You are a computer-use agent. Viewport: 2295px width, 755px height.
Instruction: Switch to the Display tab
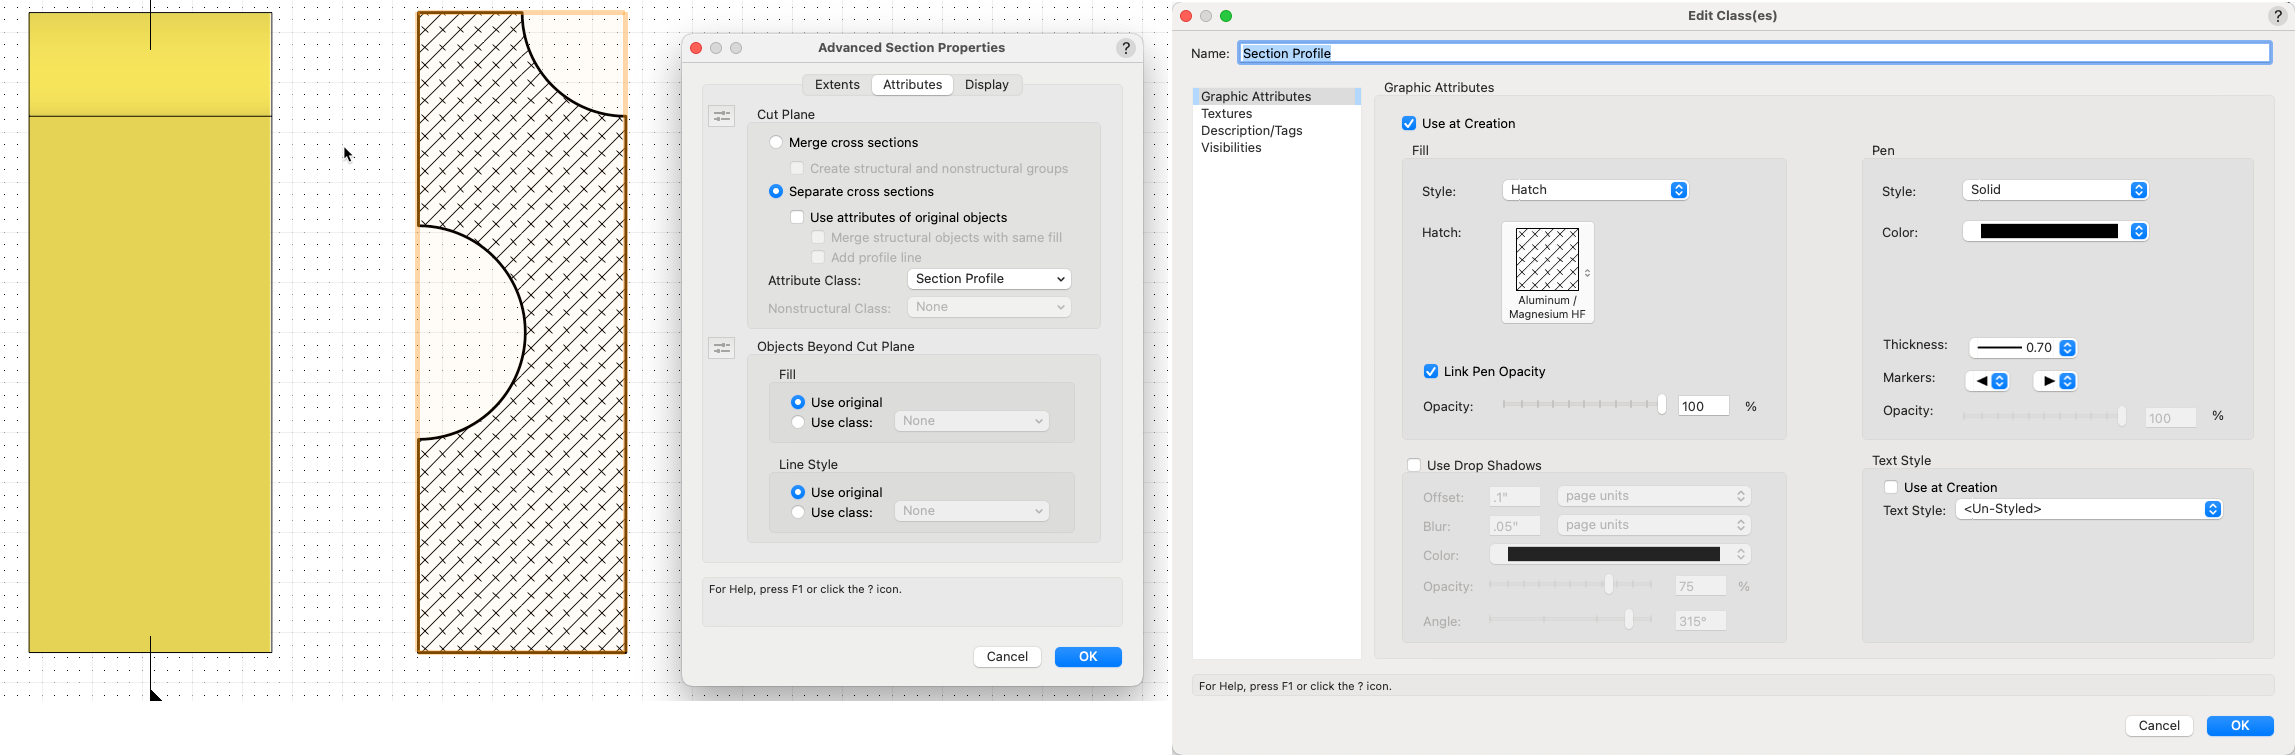click(987, 85)
